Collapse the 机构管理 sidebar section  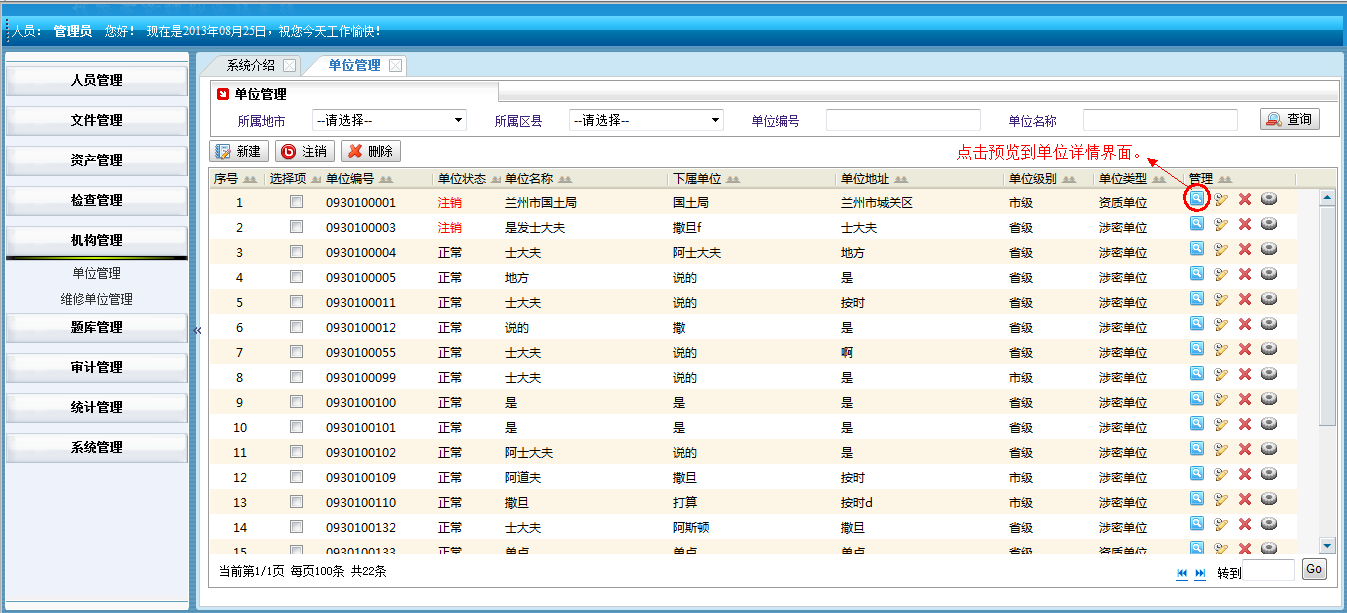click(97, 240)
